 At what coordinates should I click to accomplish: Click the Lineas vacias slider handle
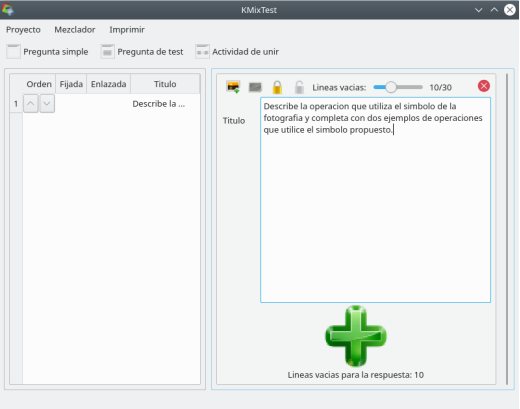[x=391, y=87]
